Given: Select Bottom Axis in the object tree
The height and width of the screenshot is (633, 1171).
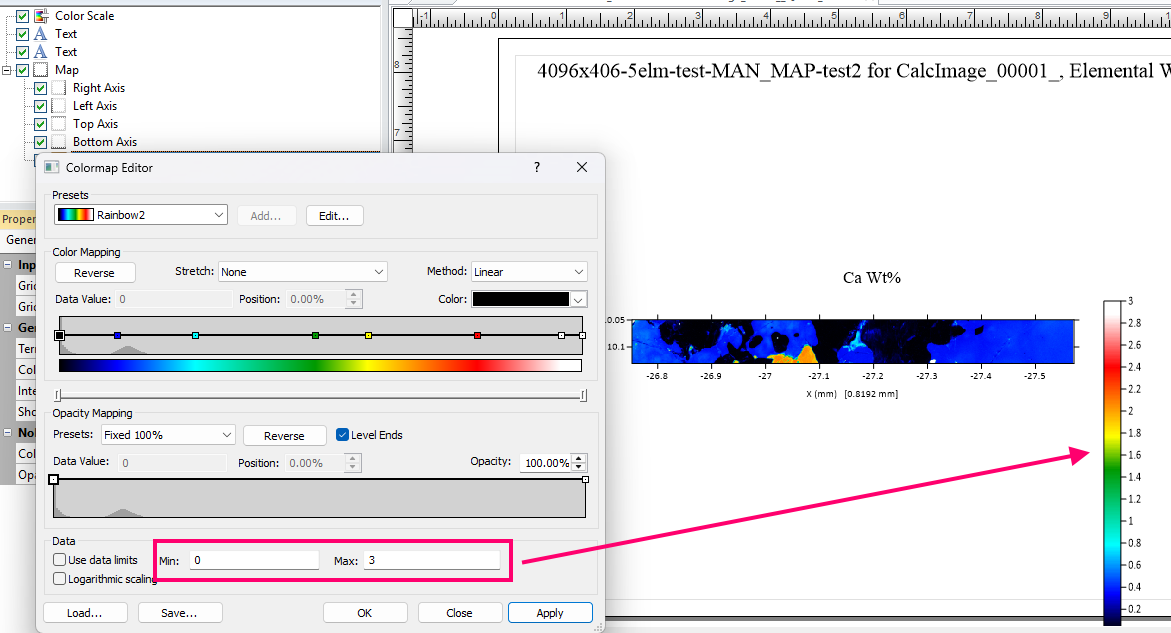Looking at the screenshot, I should (104, 142).
